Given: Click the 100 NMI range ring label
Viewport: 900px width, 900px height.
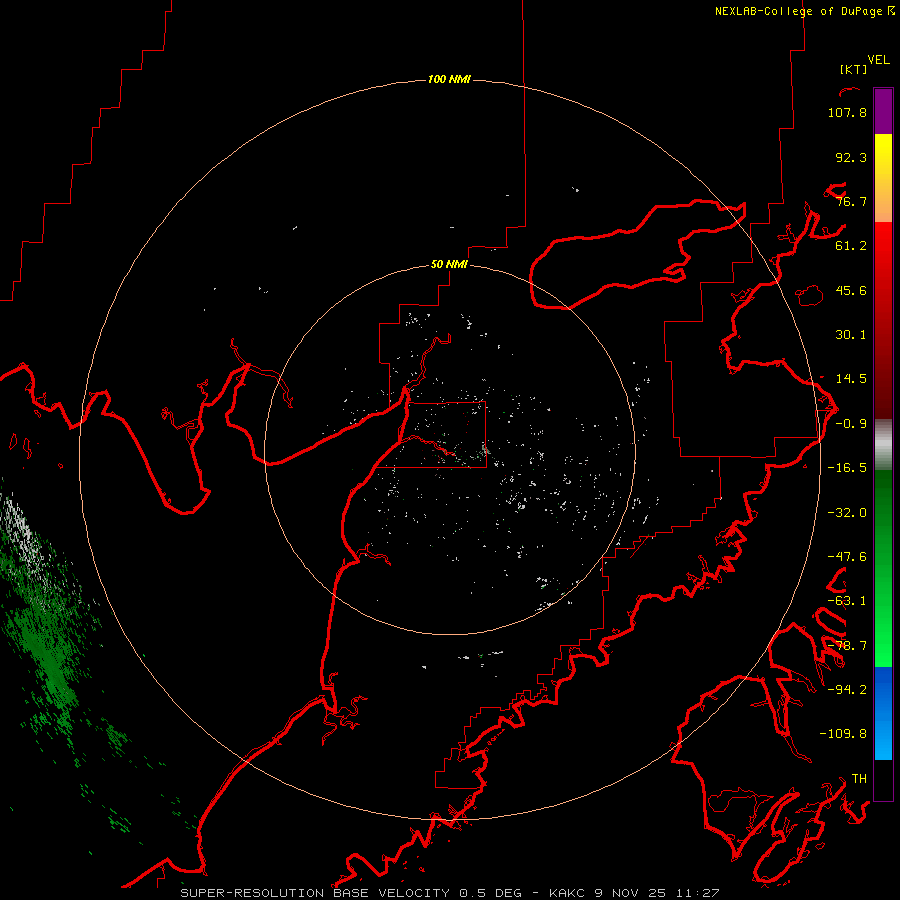Looking at the screenshot, I should [x=449, y=79].
